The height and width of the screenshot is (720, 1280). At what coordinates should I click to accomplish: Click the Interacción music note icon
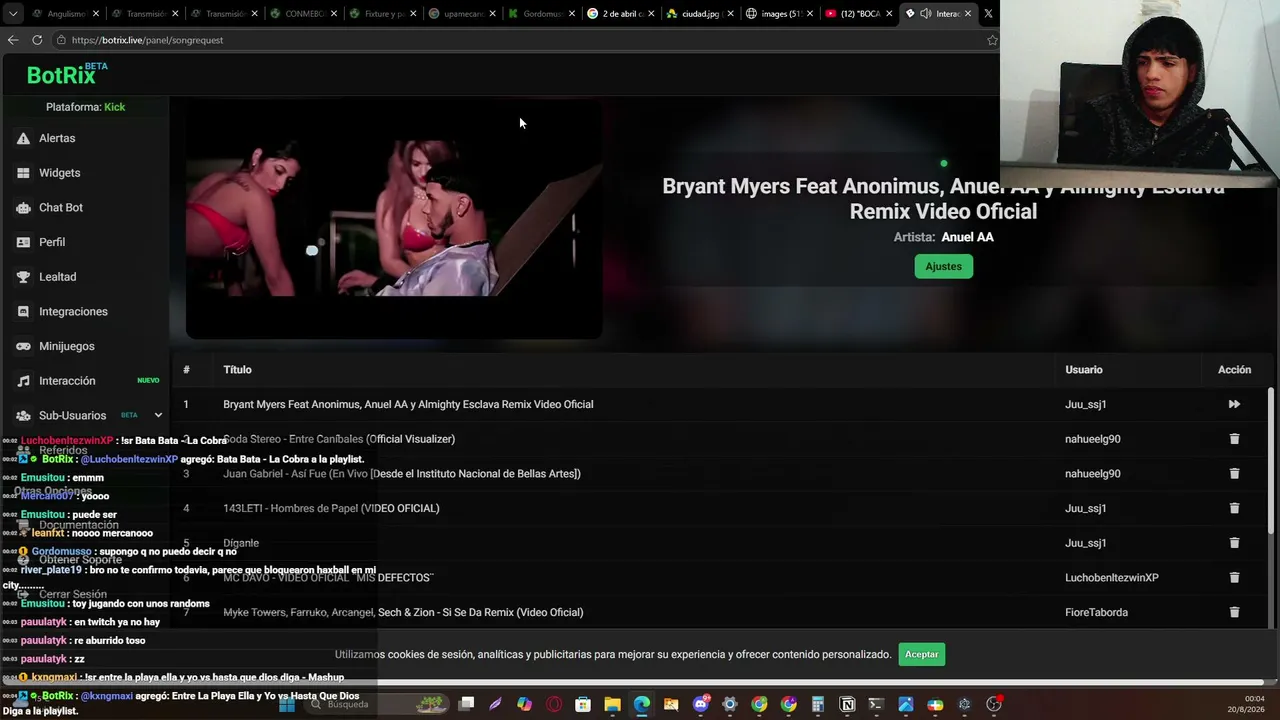click(23, 381)
